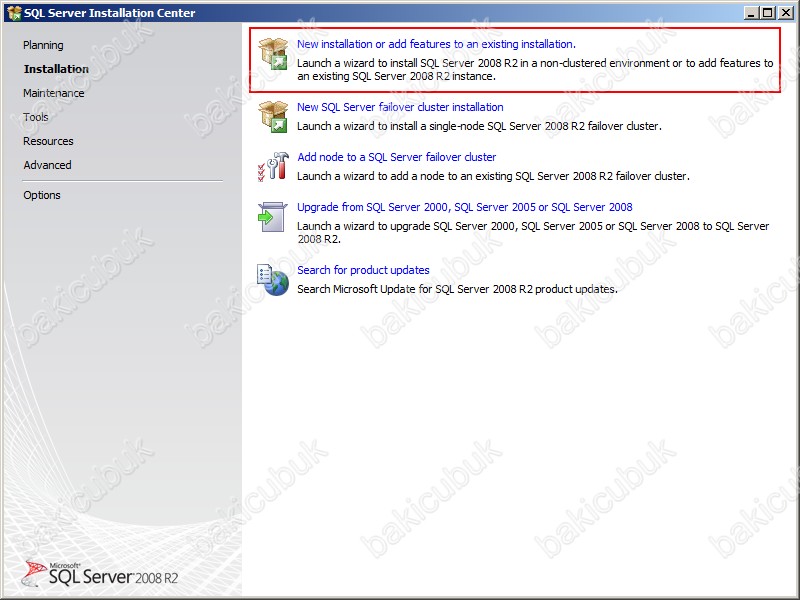Open Upgrade from SQL Server 2000, 2005 or 2008
The width and height of the screenshot is (800, 600).
tap(465, 207)
